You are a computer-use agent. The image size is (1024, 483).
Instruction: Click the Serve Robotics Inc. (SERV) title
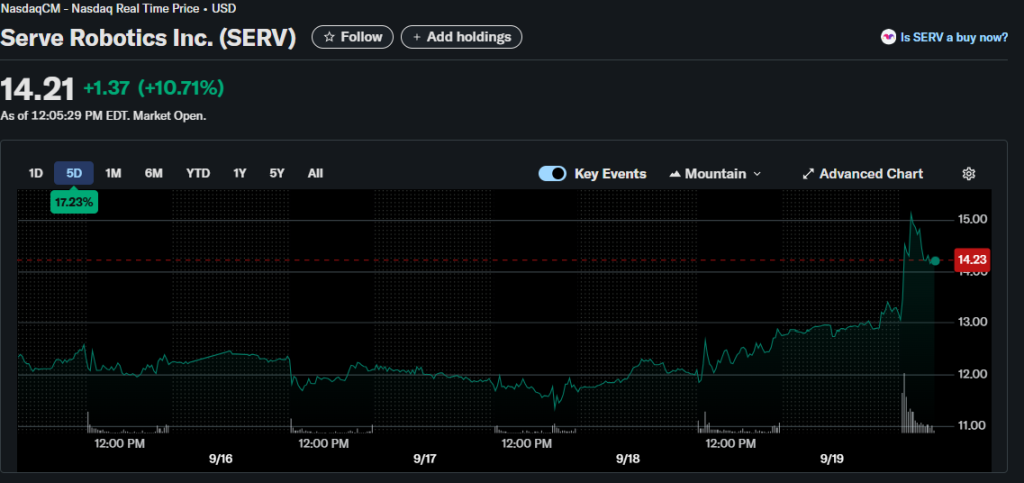[148, 38]
